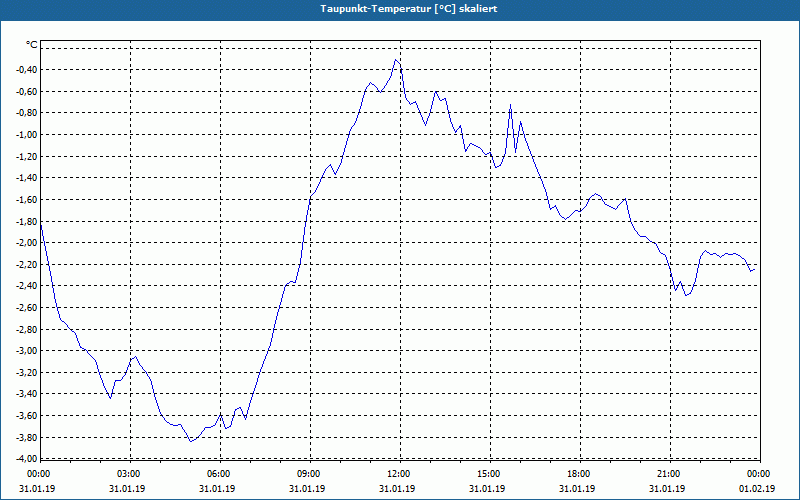Viewport: 800px width, 500px height.
Task: Click the 03:00 time label
Action: click(130, 474)
